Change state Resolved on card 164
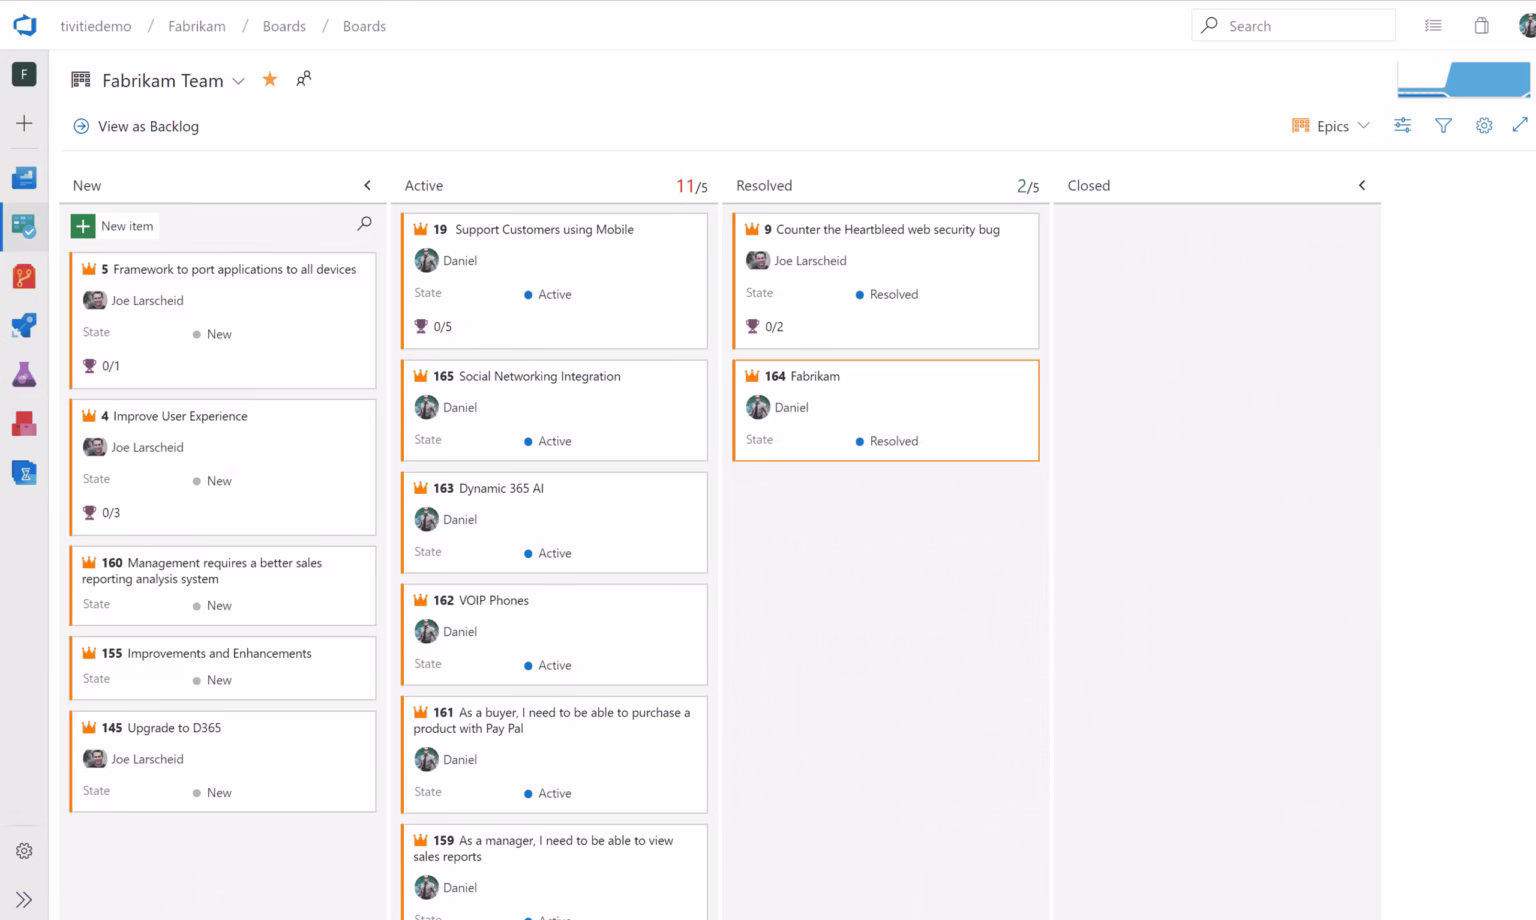The image size is (1536, 920). coord(887,441)
